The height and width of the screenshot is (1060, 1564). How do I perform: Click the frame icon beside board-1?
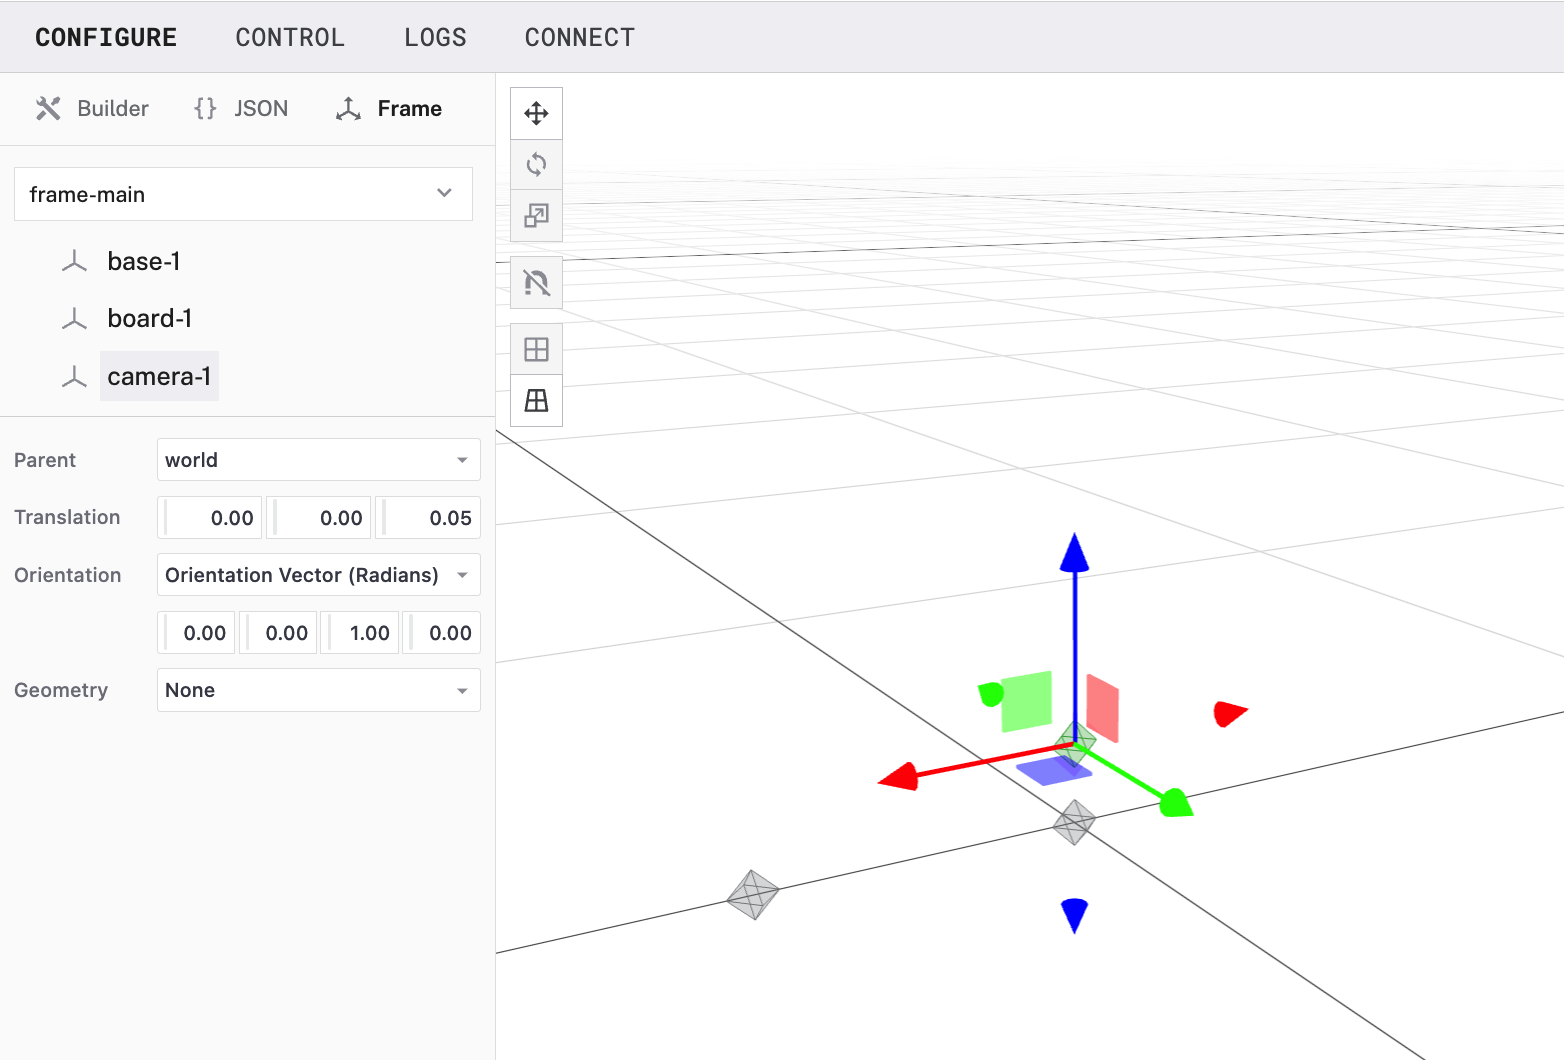(74, 319)
